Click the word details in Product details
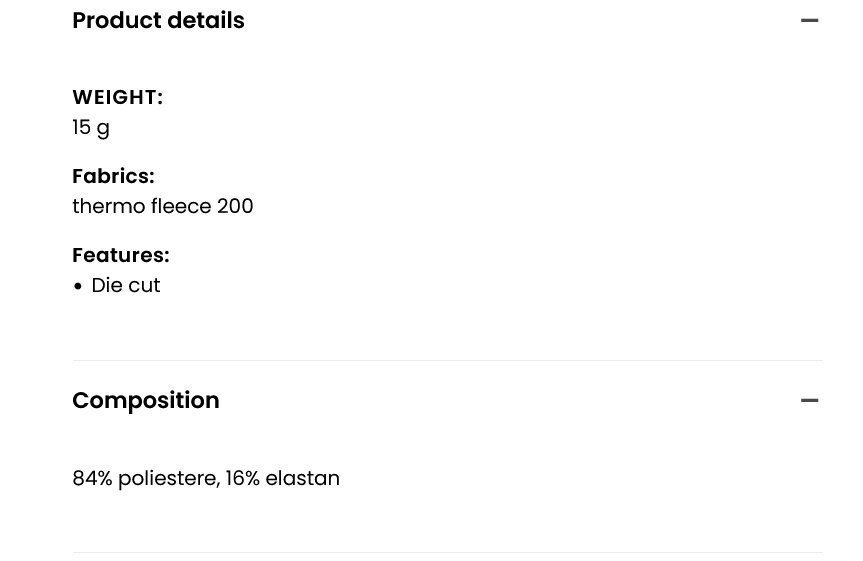The height and width of the screenshot is (561, 863). coord(206,21)
